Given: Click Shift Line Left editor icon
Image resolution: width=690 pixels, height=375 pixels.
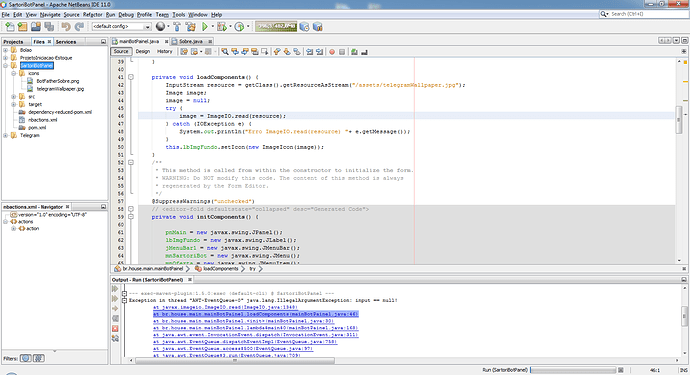Looking at the screenshot, I should coord(310,52).
